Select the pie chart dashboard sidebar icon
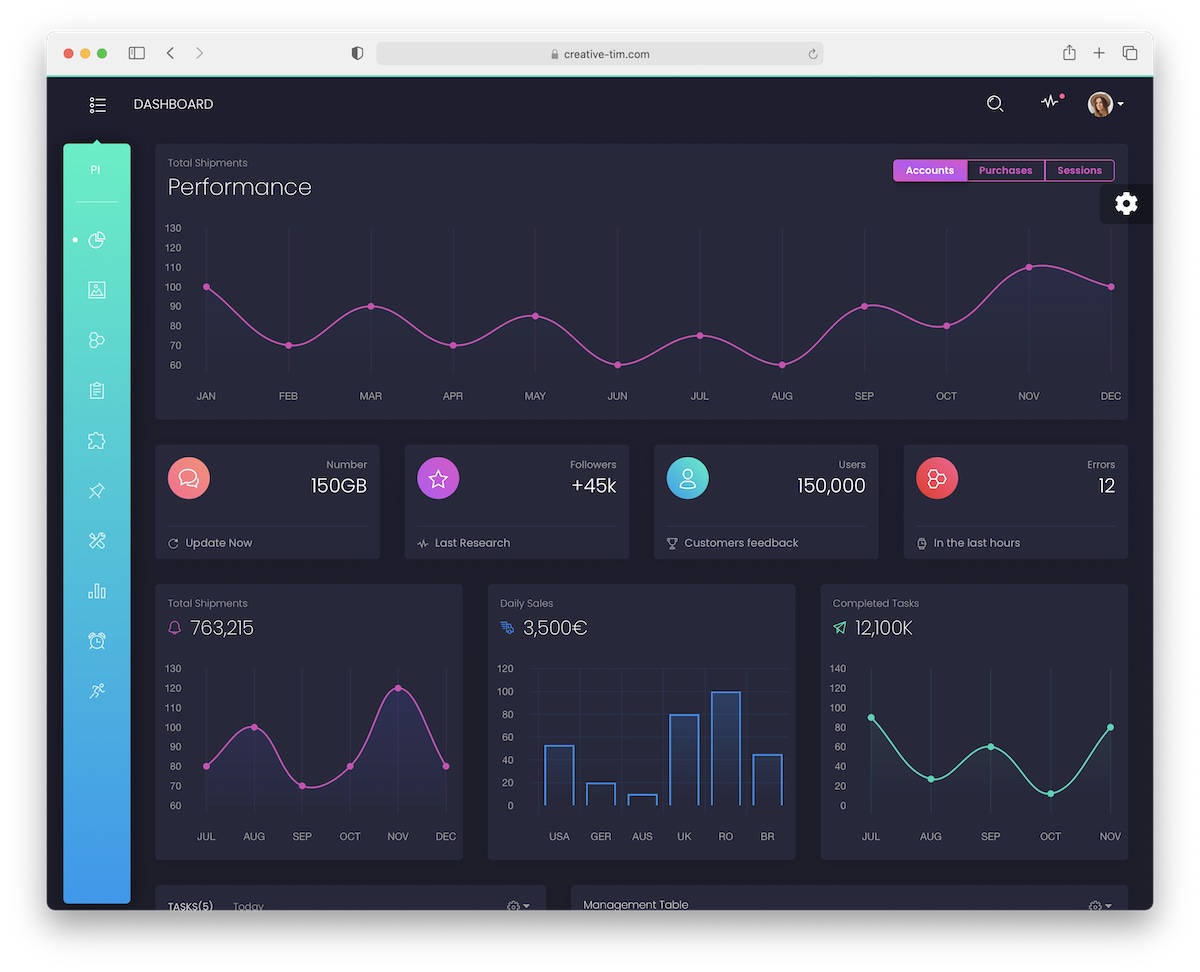This screenshot has width=1200, height=972. click(x=97, y=240)
